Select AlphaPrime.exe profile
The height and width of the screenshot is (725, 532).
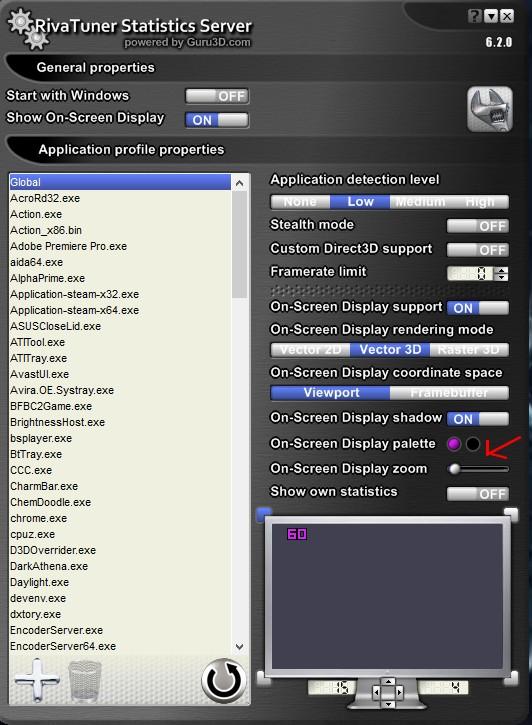coord(120,278)
